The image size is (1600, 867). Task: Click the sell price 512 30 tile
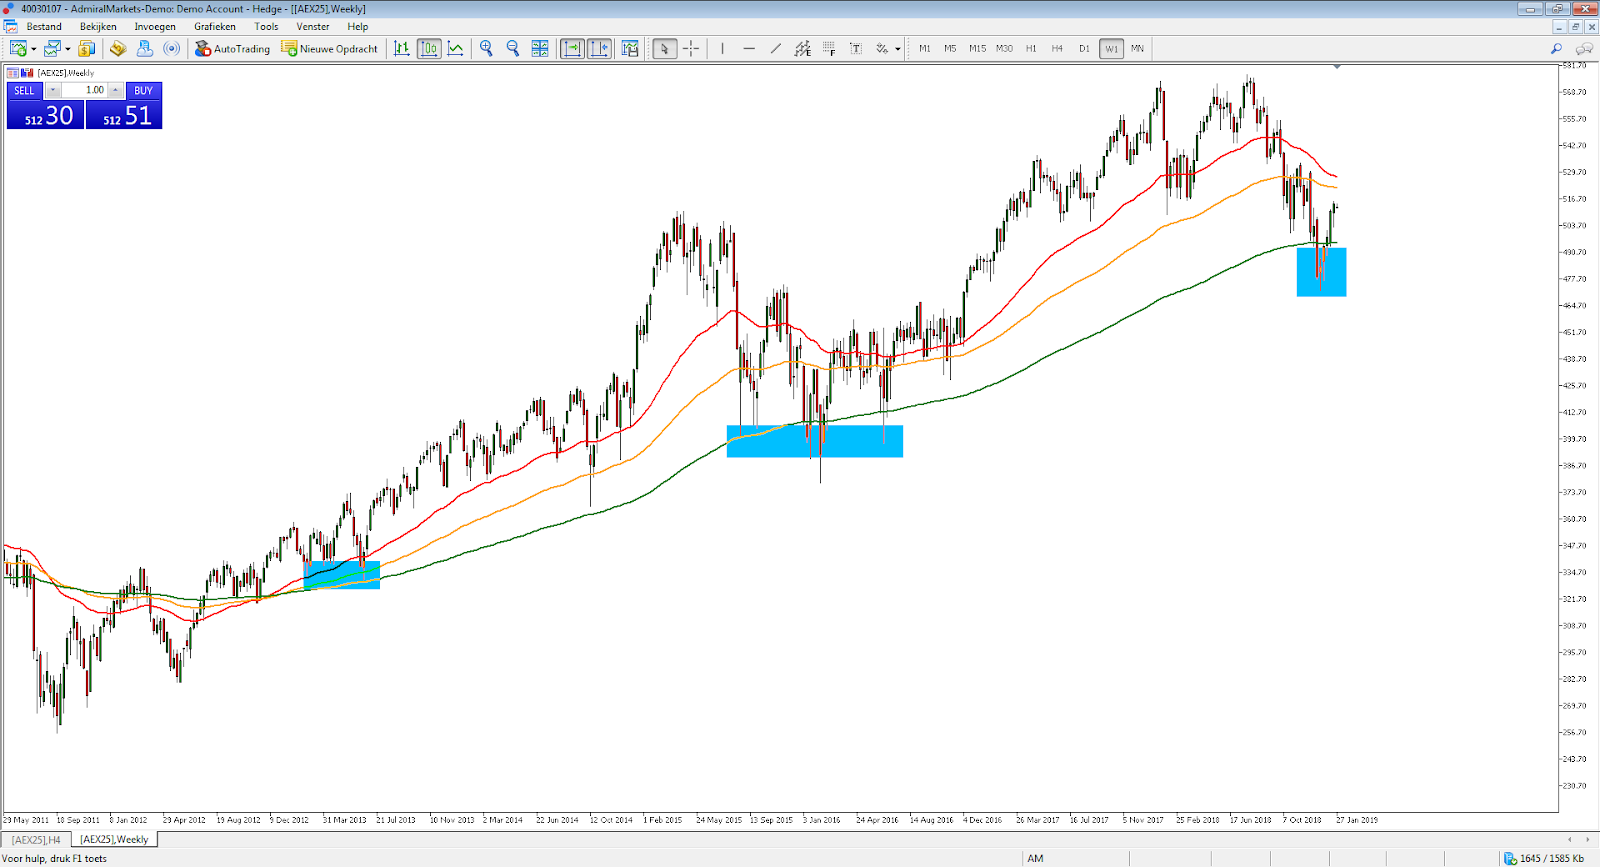point(46,115)
